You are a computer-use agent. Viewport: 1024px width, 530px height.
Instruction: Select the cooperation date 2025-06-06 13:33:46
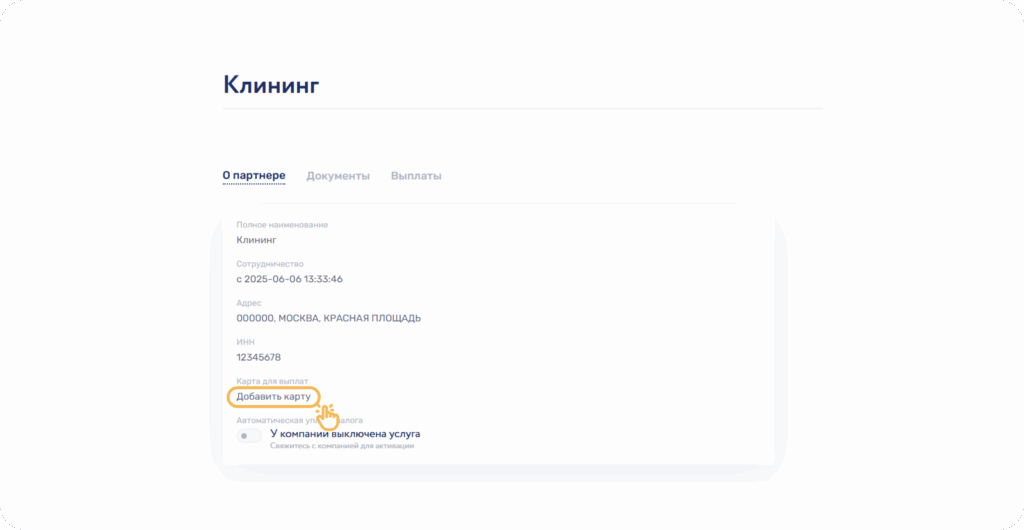289,279
